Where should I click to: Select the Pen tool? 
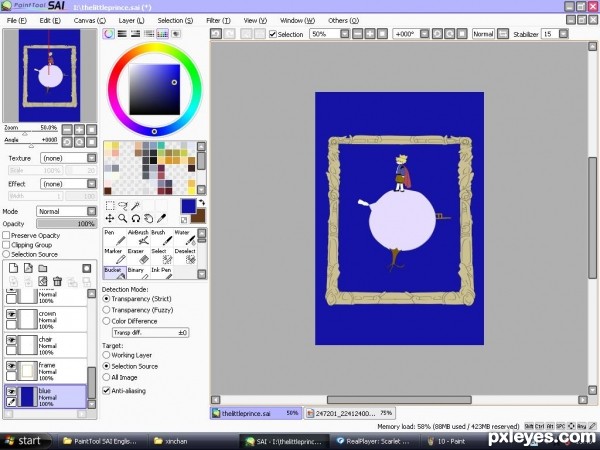pyautogui.click(x=115, y=238)
